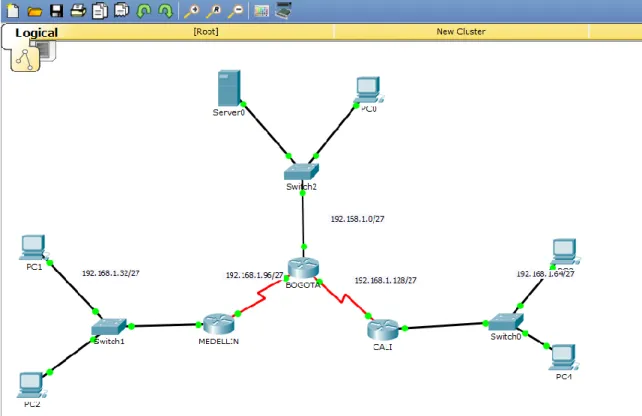The height and width of the screenshot is (416, 642).
Task: Save the project using the floppy disk icon
Action: point(57,11)
